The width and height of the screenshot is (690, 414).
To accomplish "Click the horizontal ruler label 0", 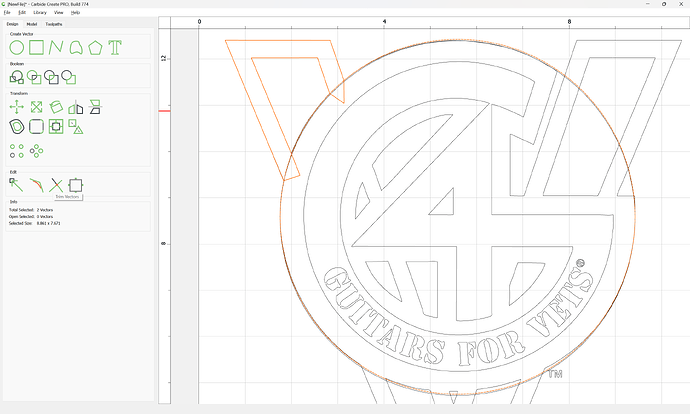I will tap(199, 22).
